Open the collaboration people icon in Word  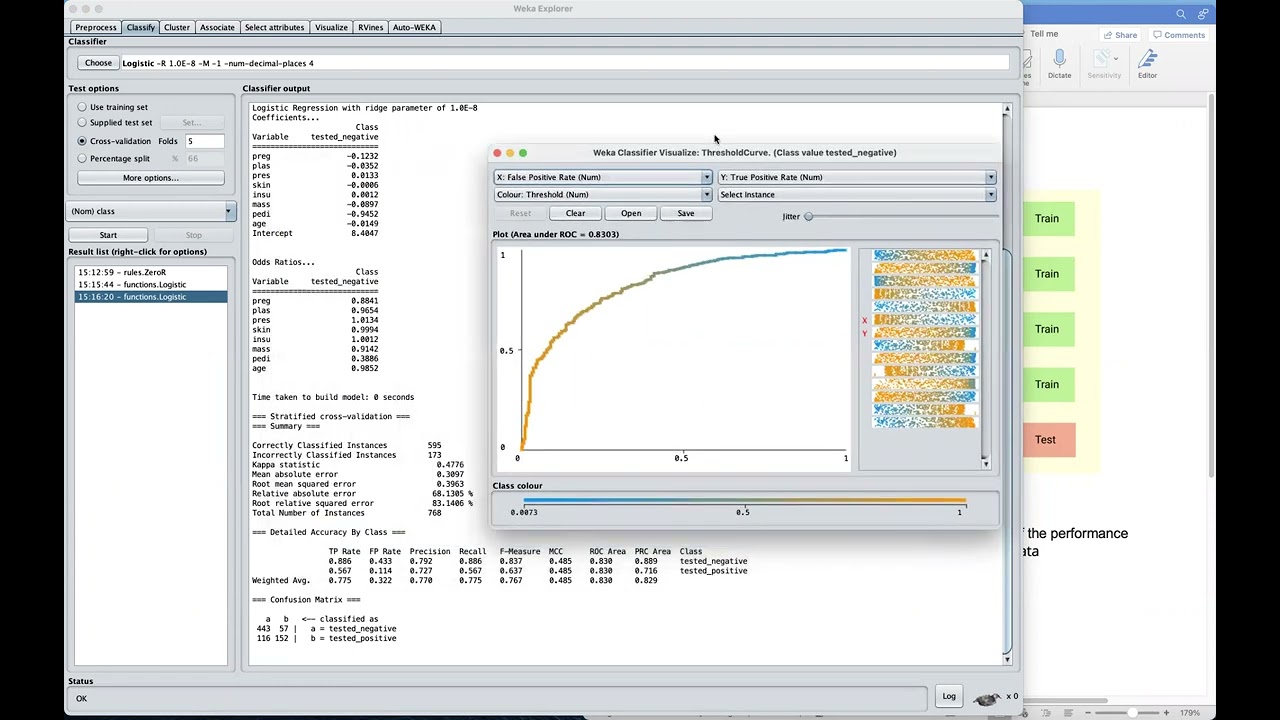coord(1203,14)
